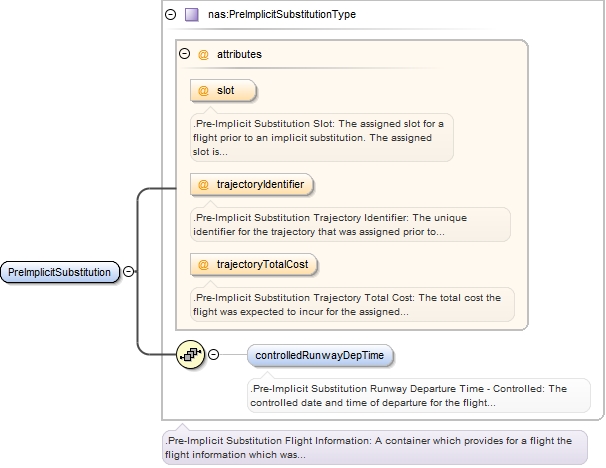
Task: Select the trajectoryTotalCost attribute name
Action: coord(263,265)
